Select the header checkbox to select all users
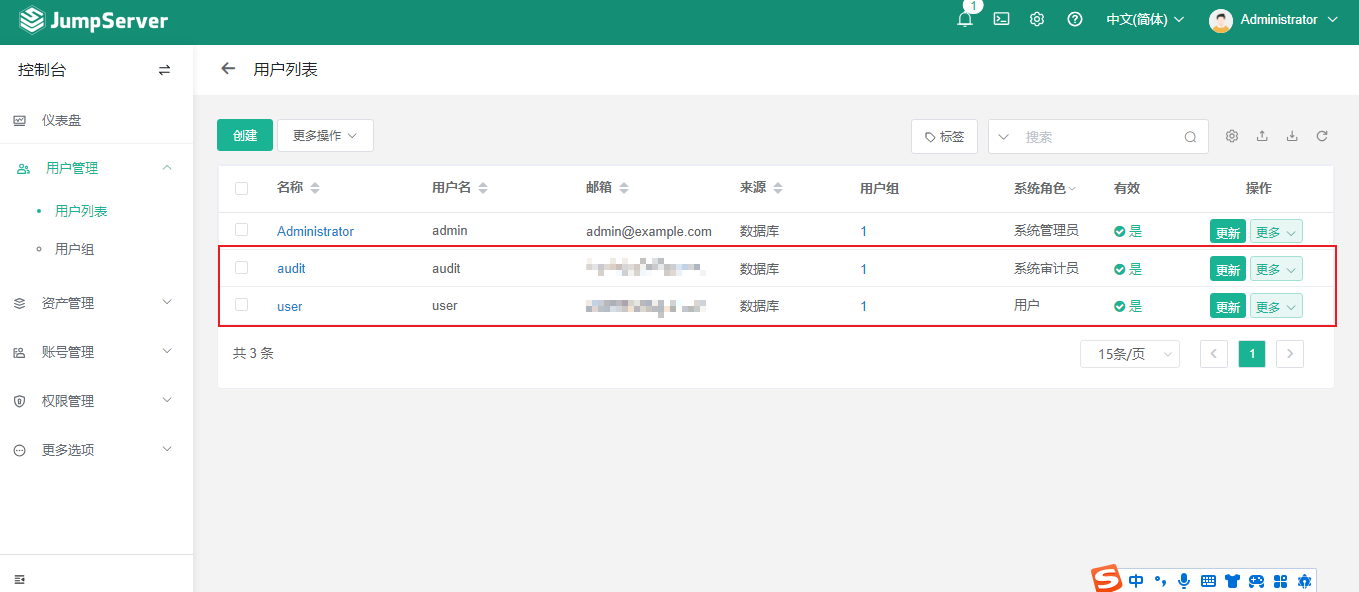Viewport: 1359px width, 592px height. (x=241, y=188)
